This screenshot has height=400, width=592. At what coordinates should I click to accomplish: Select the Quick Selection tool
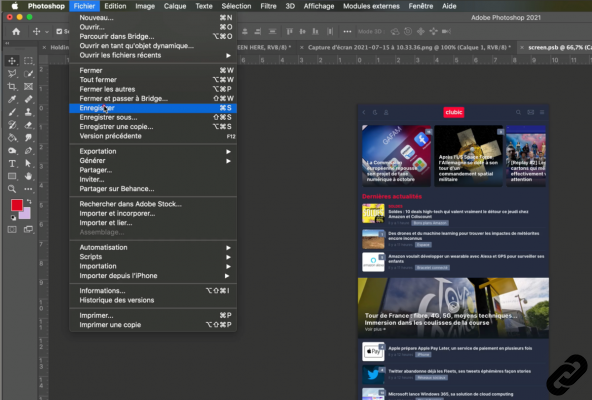click(28, 74)
